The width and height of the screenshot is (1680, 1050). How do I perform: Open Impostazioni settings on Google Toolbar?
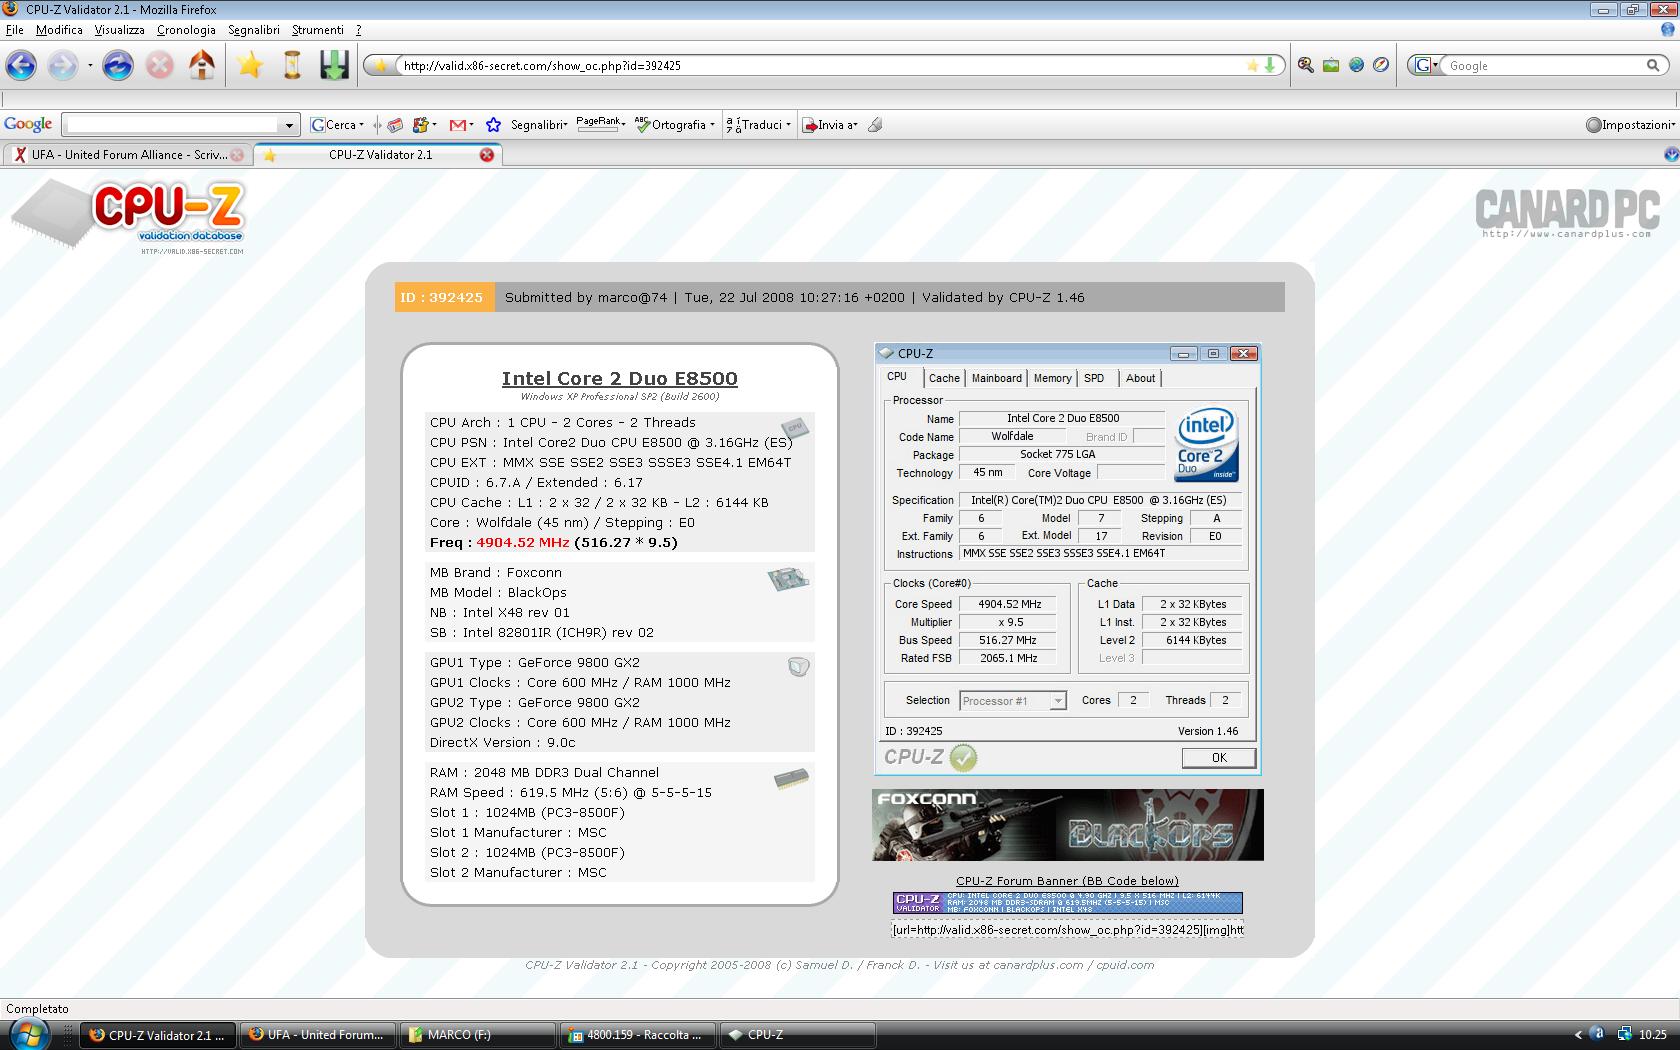[1630, 125]
